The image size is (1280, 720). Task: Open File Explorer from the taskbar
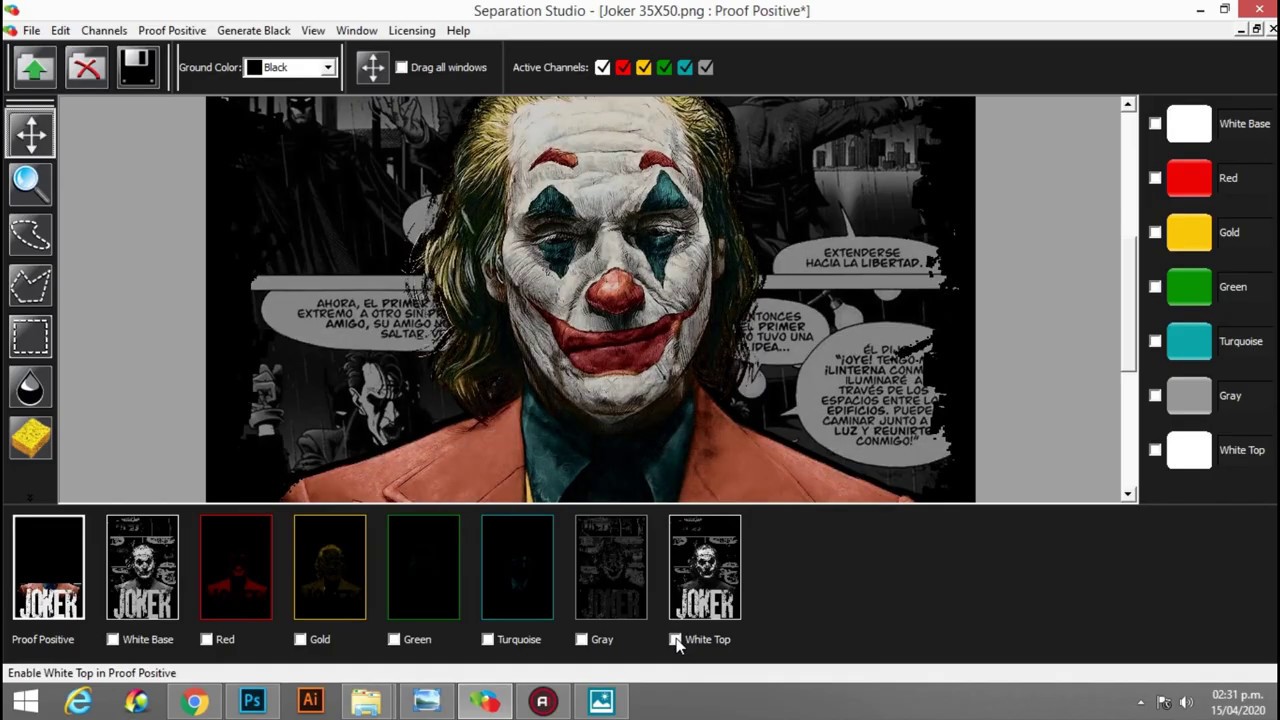pos(366,701)
